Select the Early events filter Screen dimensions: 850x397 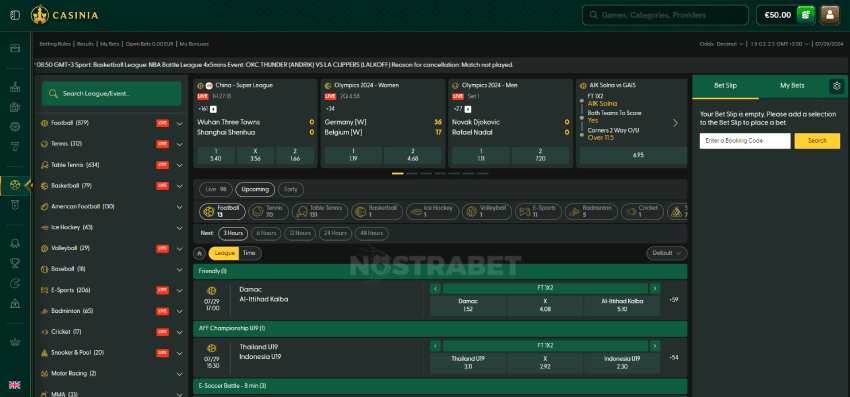pyautogui.click(x=291, y=189)
